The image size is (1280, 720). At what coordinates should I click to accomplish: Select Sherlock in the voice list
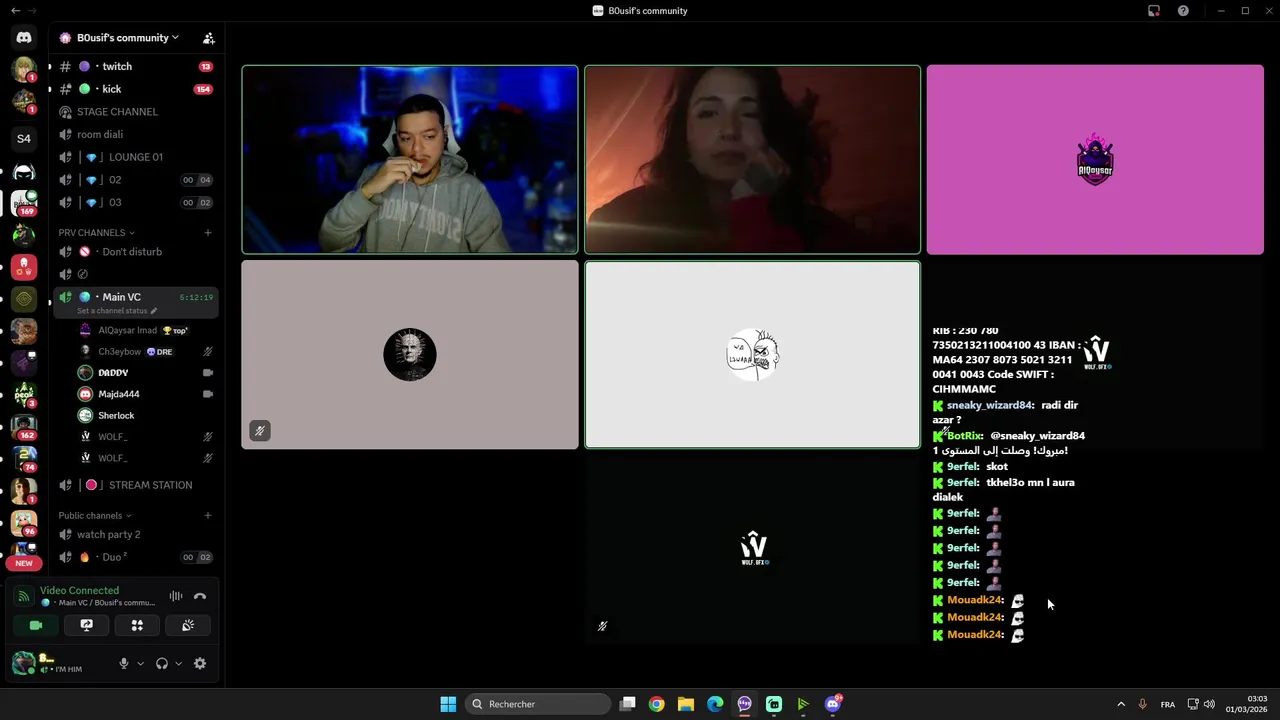(146, 415)
